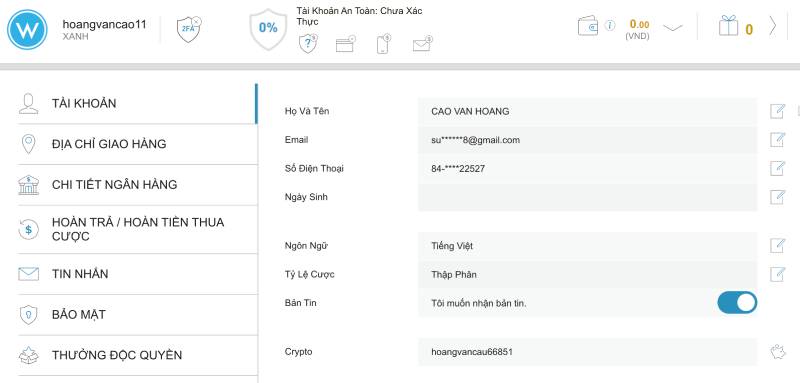Screen dimensions: 800x383
Task: Open the gift box rewards icon
Action: click(x=729, y=25)
